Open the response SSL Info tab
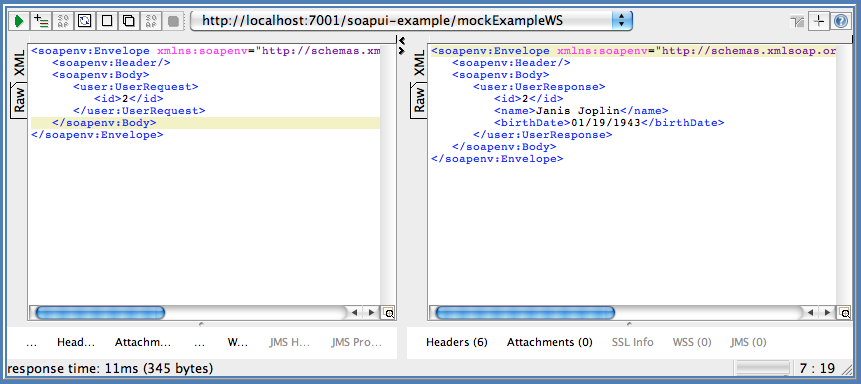 pyautogui.click(x=633, y=342)
